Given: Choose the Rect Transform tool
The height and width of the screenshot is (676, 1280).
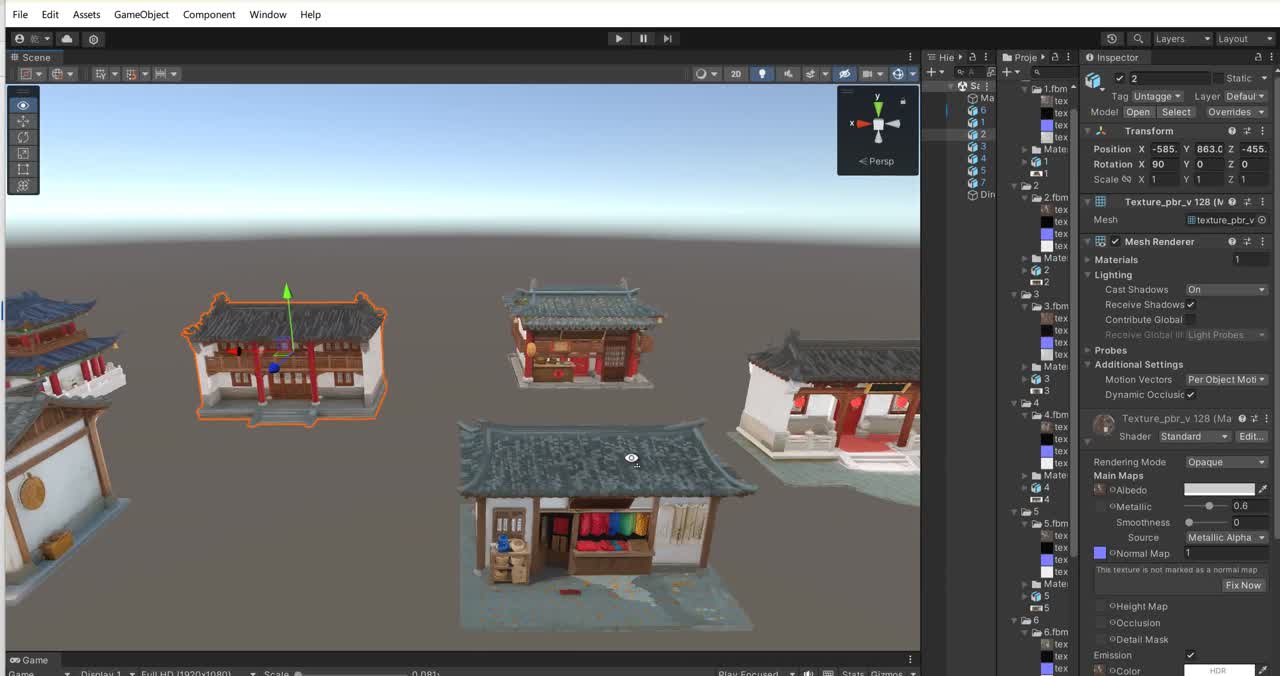Looking at the screenshot, I should [23, 168].
